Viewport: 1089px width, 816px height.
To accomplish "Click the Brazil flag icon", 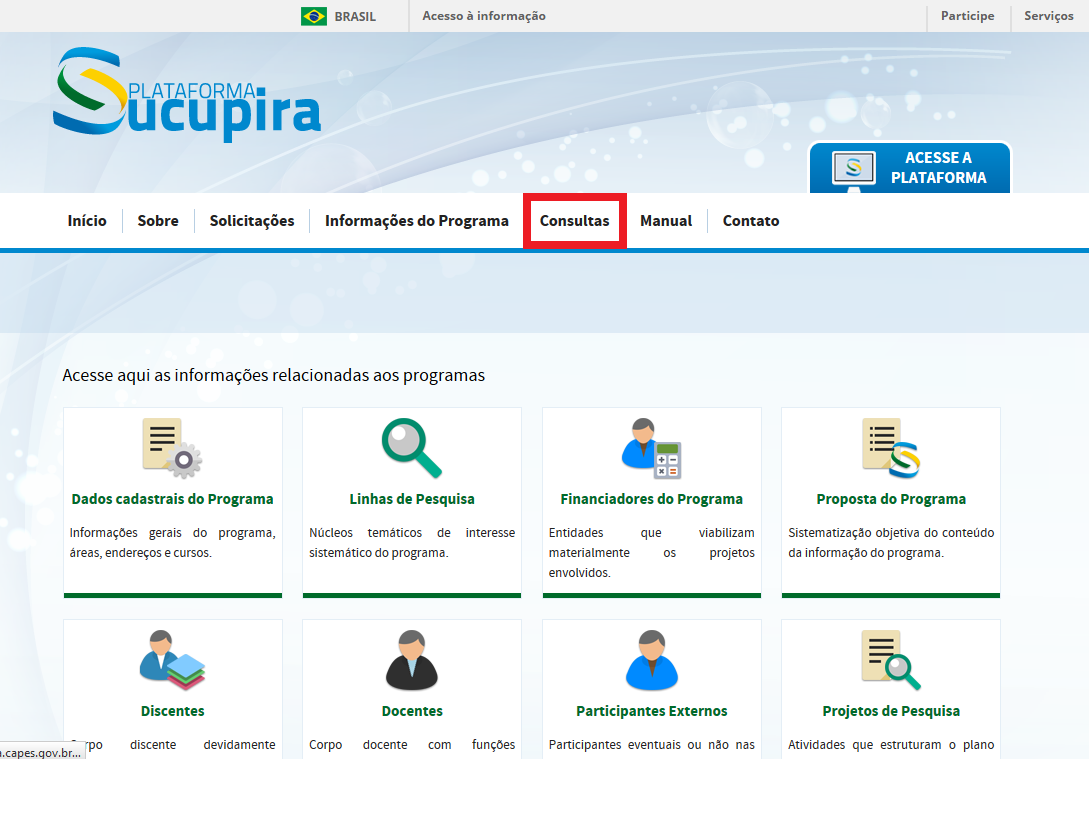I will [314, 16].
